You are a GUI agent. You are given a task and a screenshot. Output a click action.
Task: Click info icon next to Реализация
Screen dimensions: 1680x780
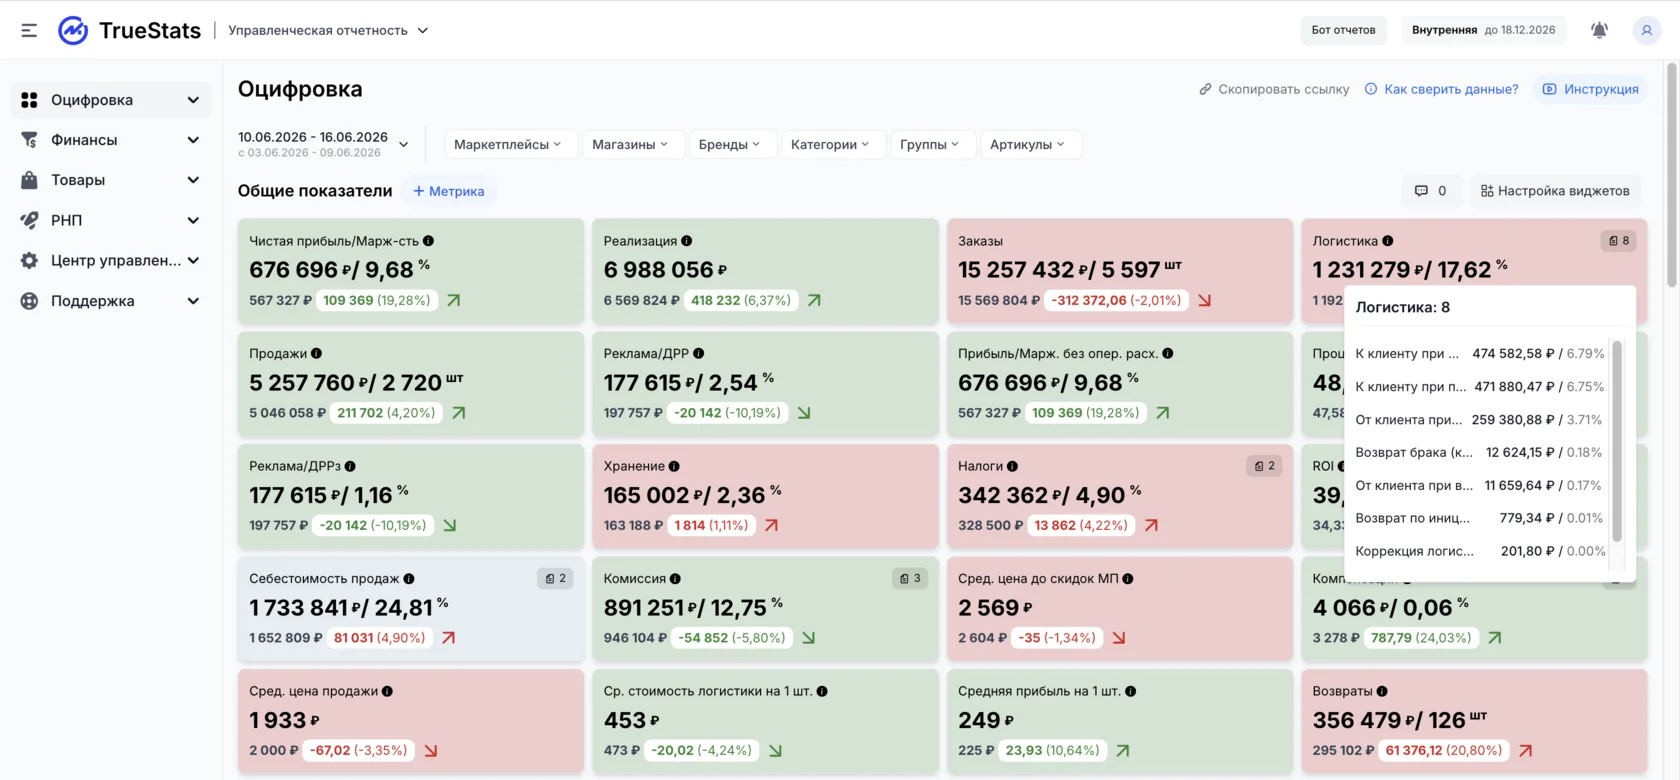pos(687,241)
